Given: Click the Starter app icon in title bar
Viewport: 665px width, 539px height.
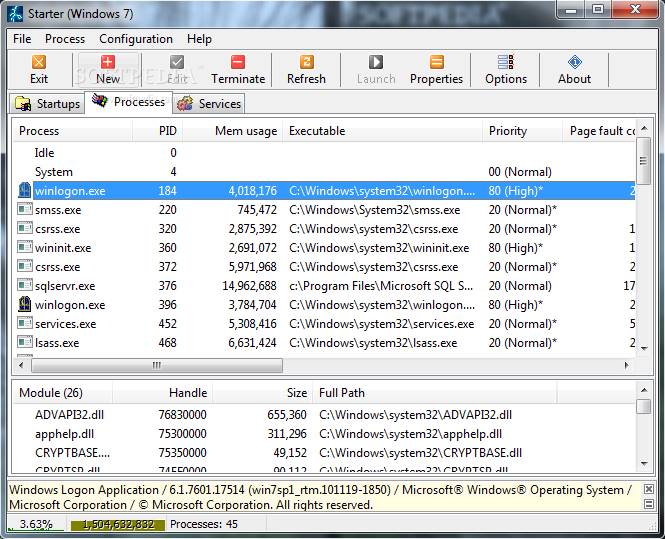Looking at the screenshot, I should coord(16,14).
